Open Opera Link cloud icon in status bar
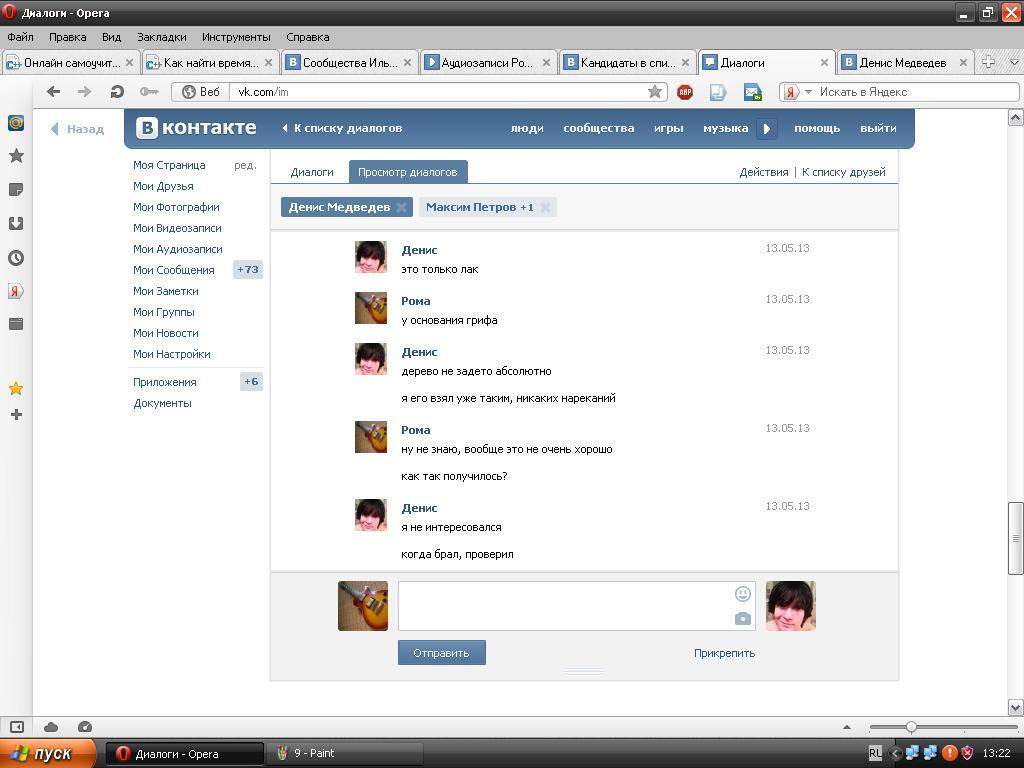The height and width of the screenshot is (768, 1024). [51, 727]
